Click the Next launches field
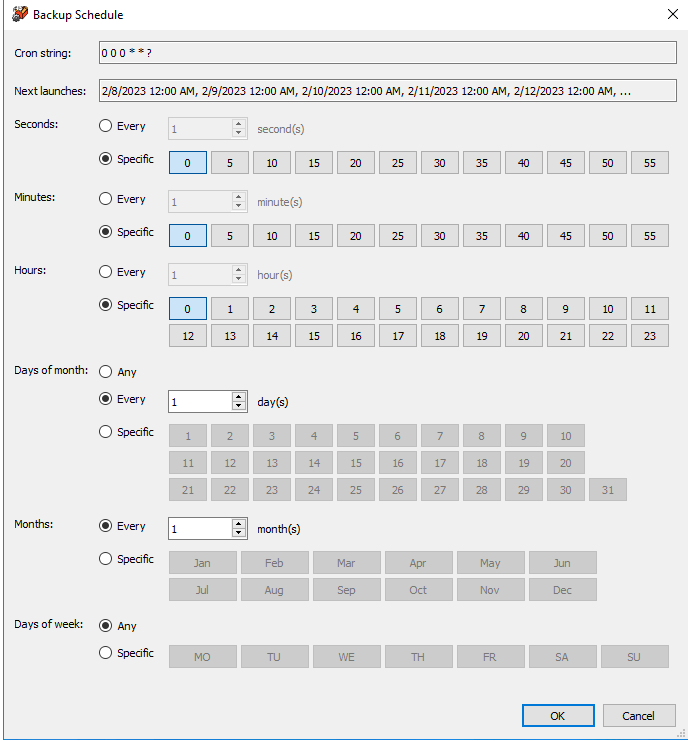Screen dimensions: 690x741 tap(388, 91)
